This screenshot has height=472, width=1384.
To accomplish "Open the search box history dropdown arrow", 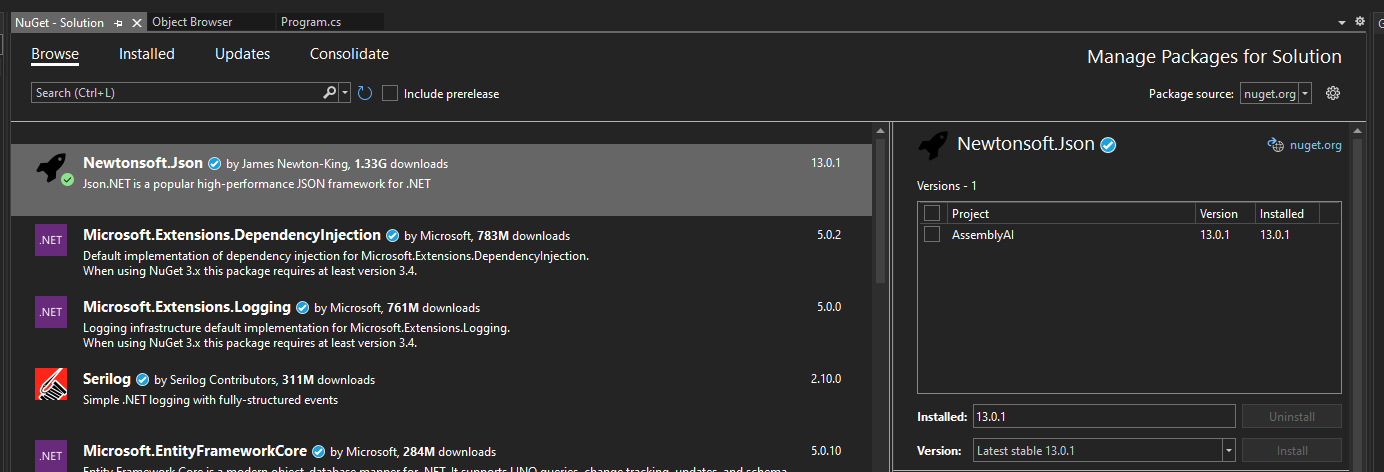I will click(x=346, y=93).
